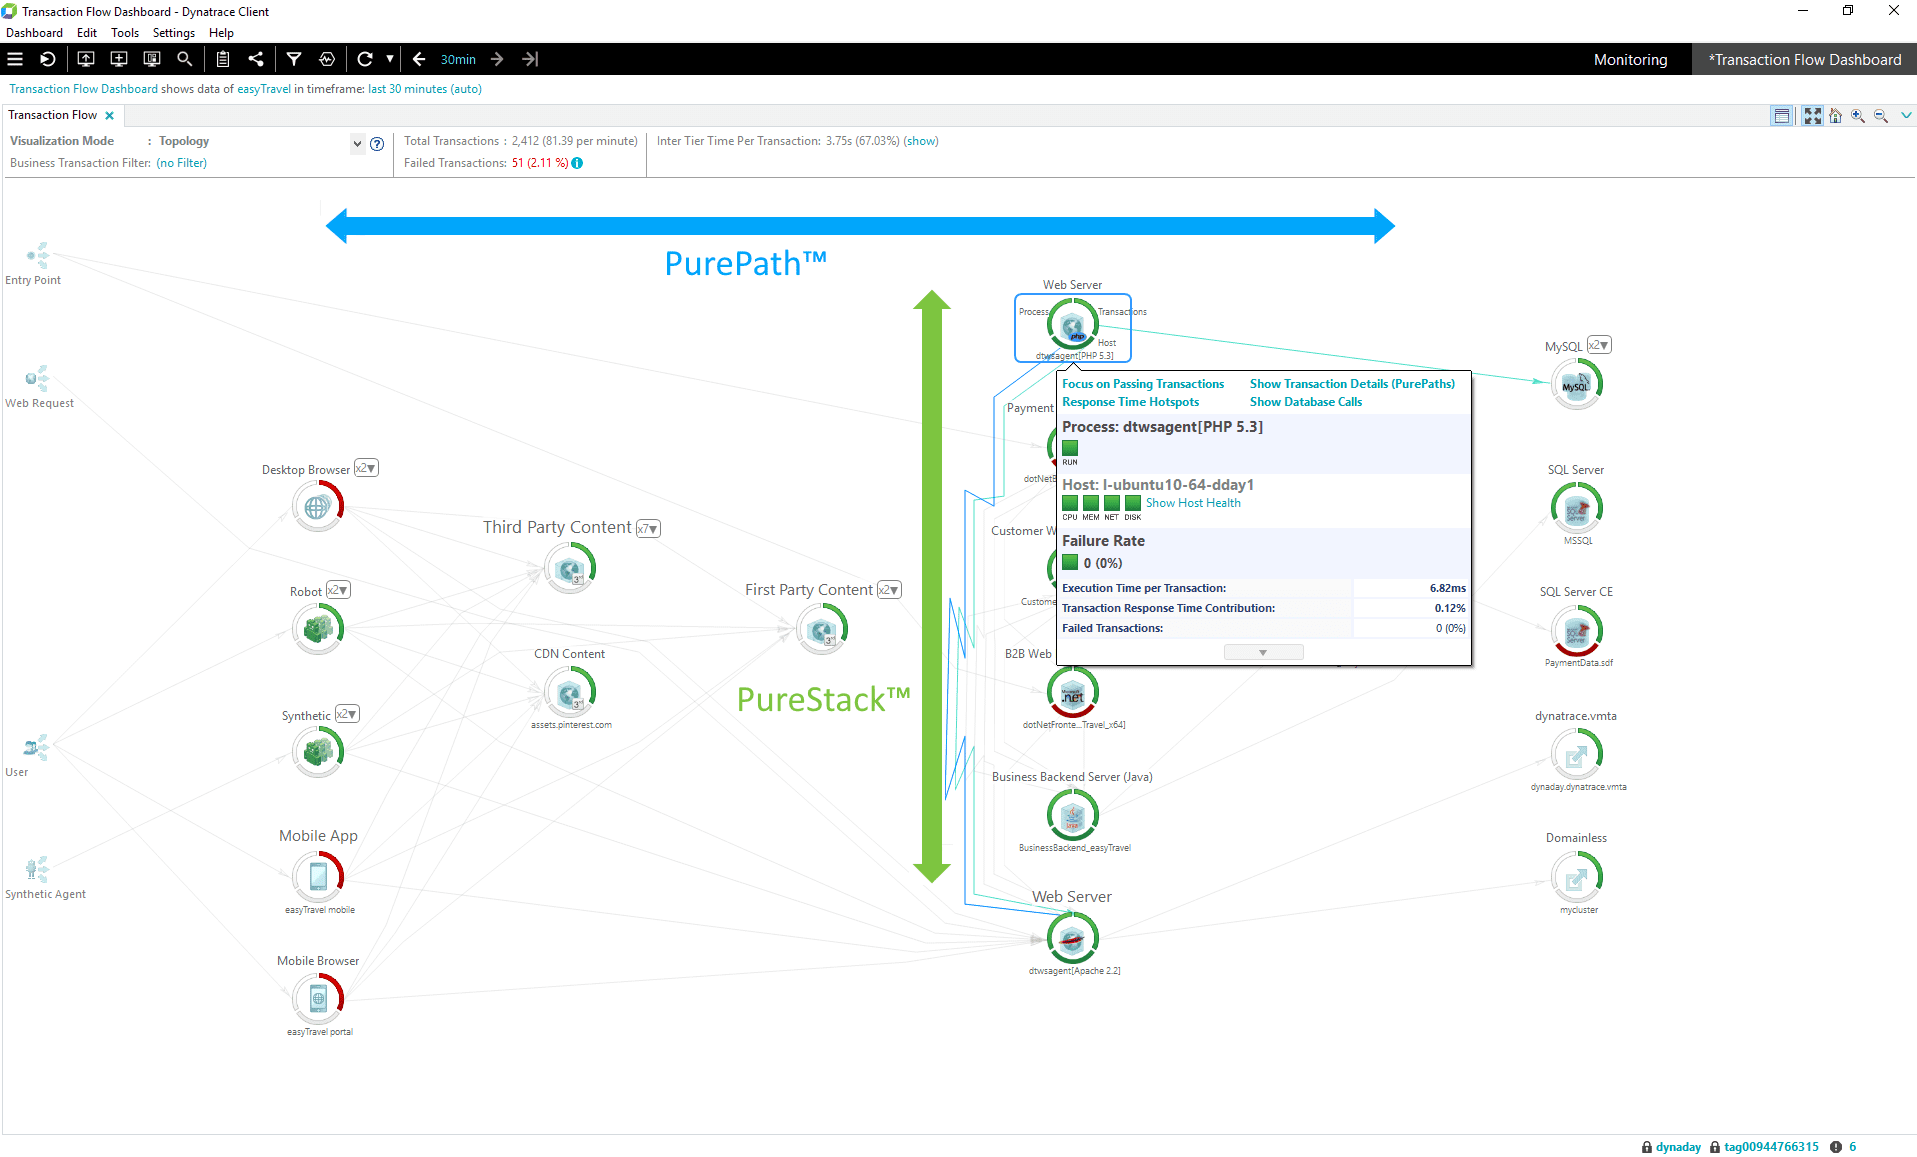Screen dimensions: 1917x1157
Task: Click the failed transactions info icon
Action: (577, 163)
